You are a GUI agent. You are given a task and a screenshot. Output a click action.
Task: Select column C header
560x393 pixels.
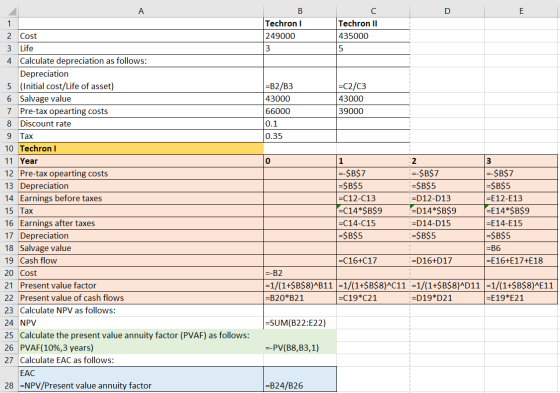[x=373, y=11]
